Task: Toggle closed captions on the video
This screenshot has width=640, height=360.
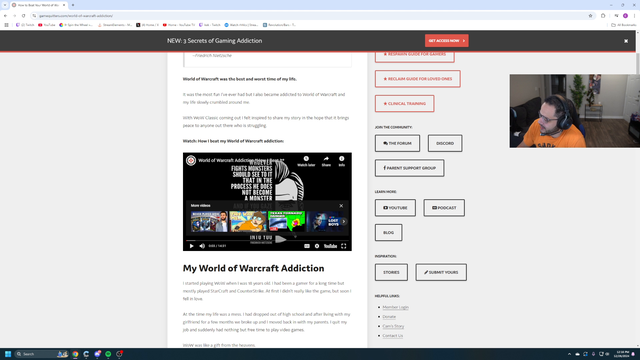Action: [x=307, y=246]
